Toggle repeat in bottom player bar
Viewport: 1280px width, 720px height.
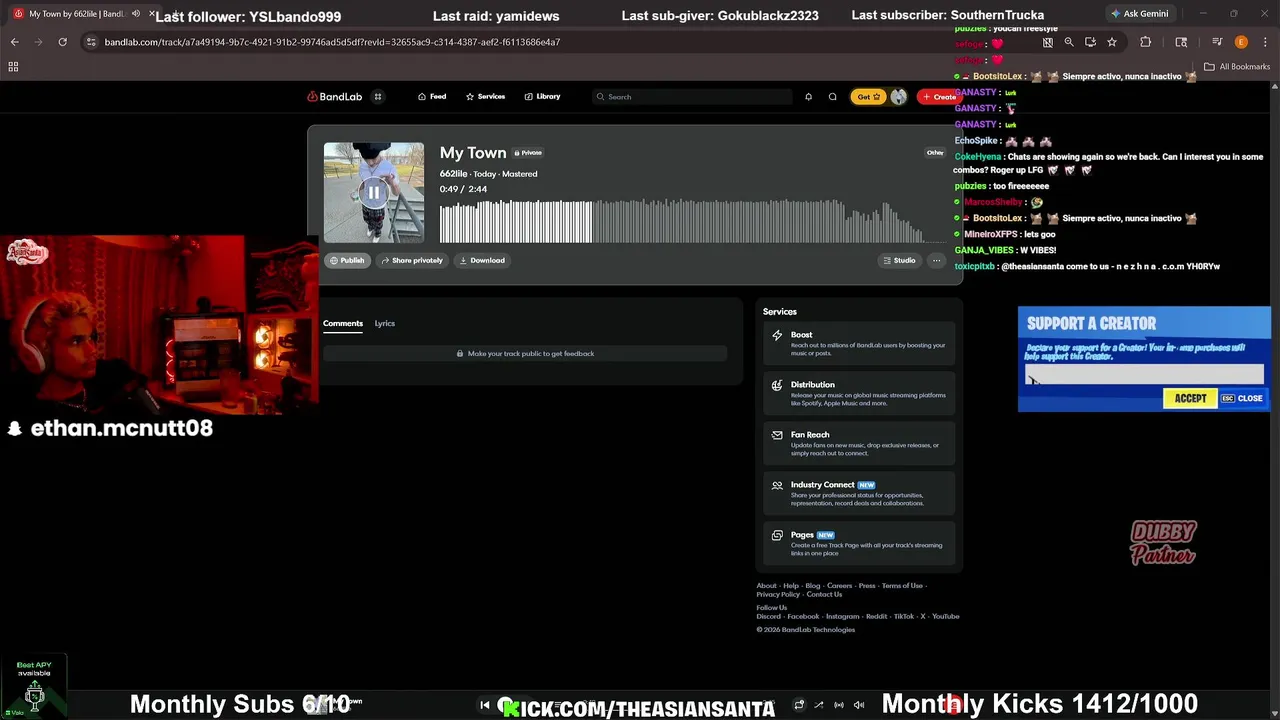click(799, 705)
